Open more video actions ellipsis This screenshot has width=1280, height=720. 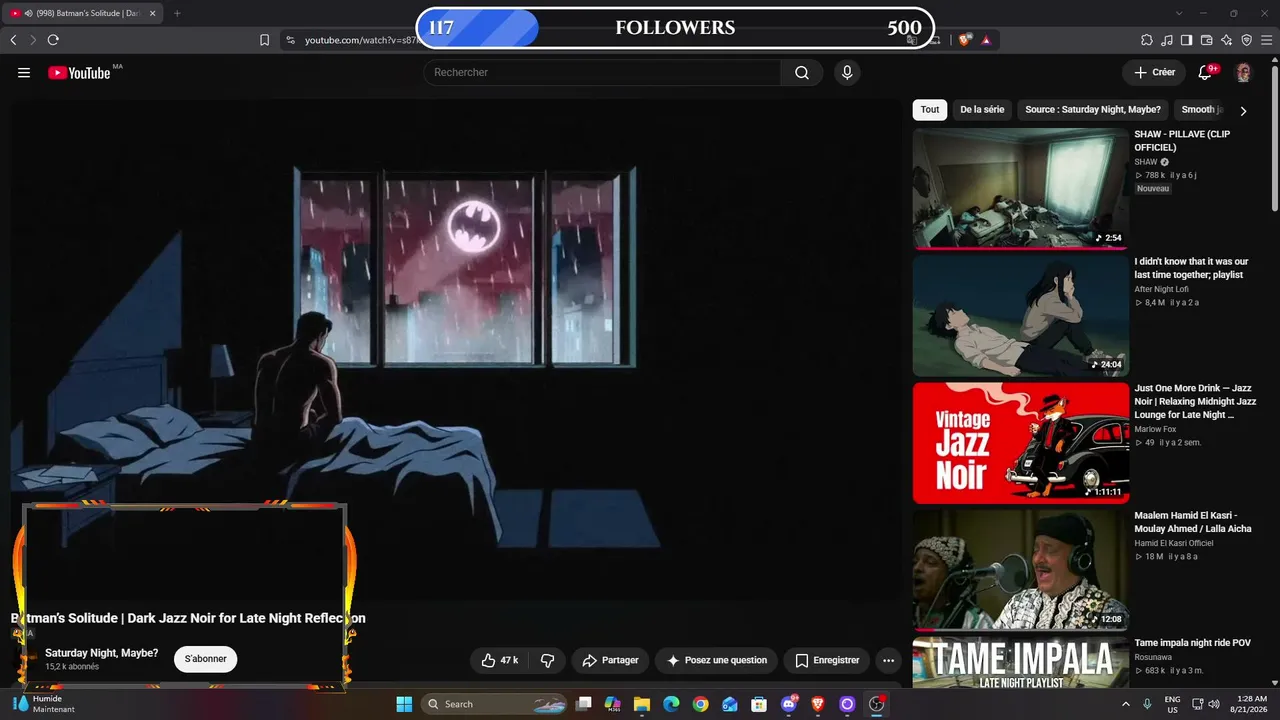888,660
